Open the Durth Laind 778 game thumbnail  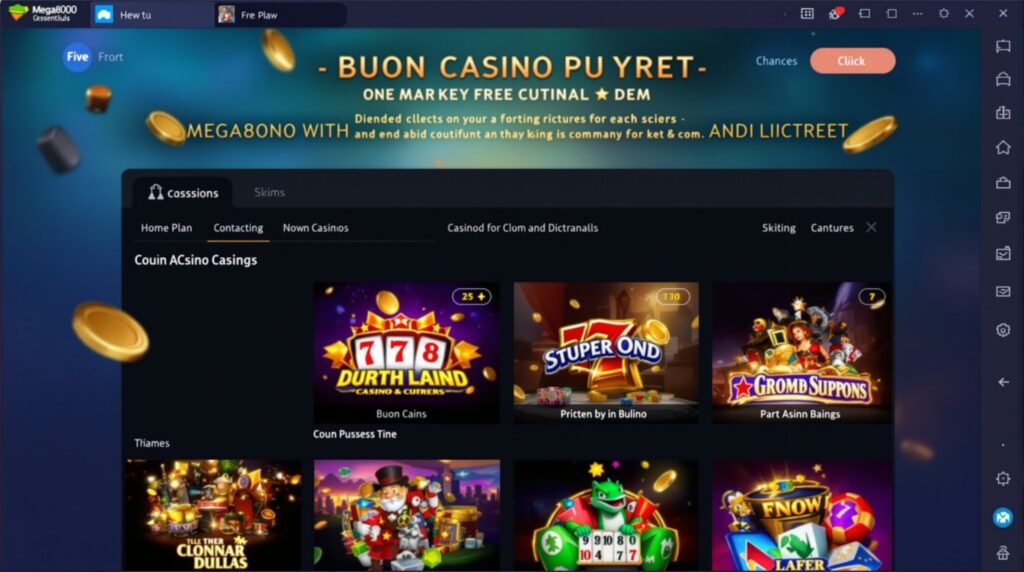pyautogui.click(x=406, y=353)
